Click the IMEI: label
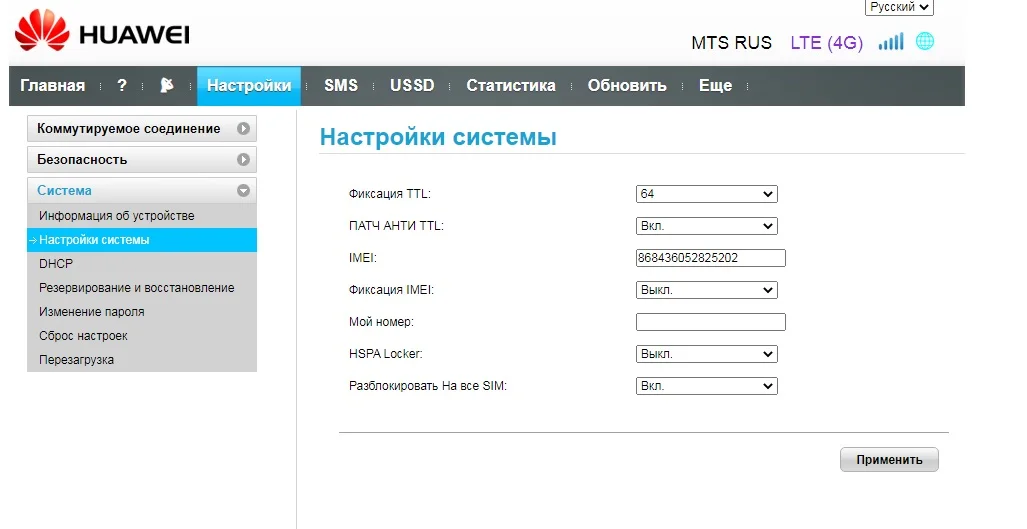 coord(363,258)
